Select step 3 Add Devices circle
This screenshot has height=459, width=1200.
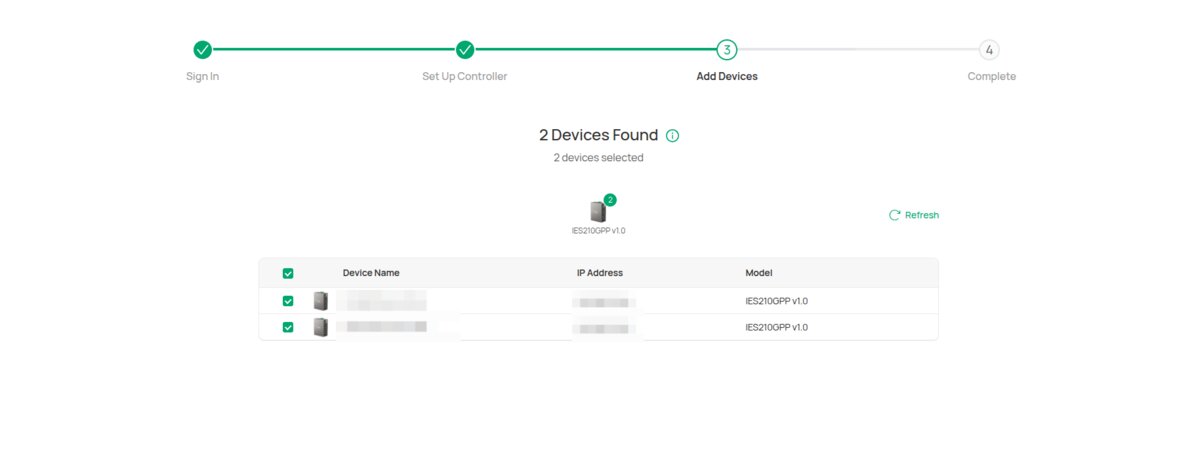727,50
